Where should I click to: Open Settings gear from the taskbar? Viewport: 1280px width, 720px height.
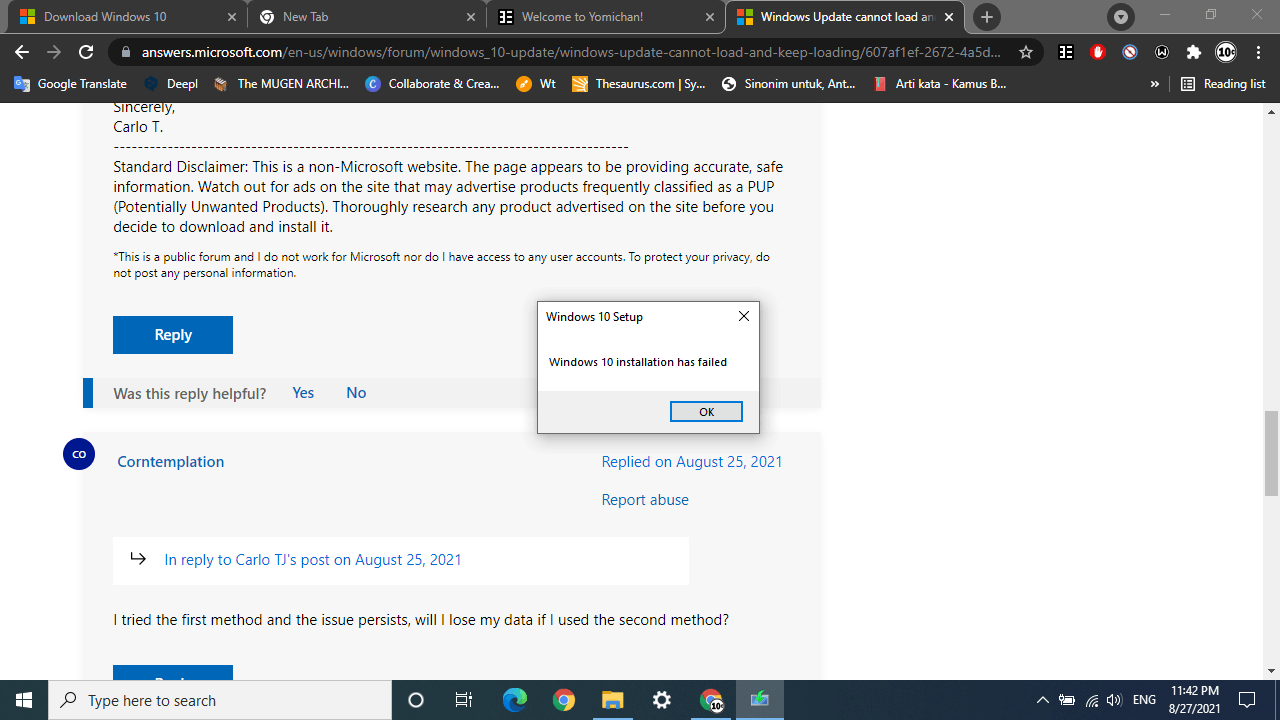tap(661, 700)
